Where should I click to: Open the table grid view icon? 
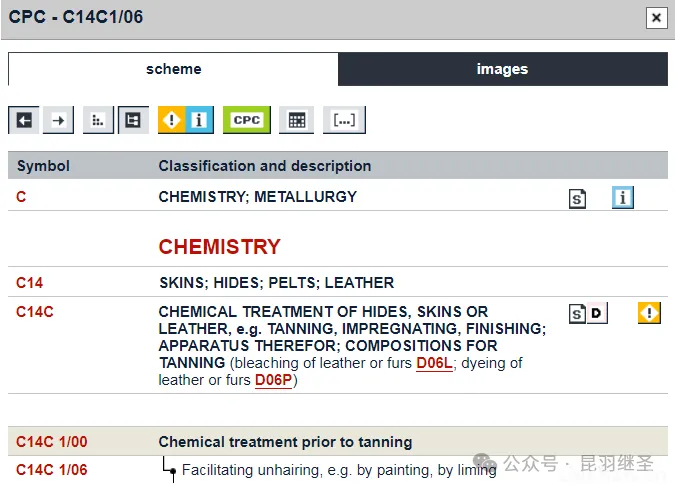pos(296,120)
